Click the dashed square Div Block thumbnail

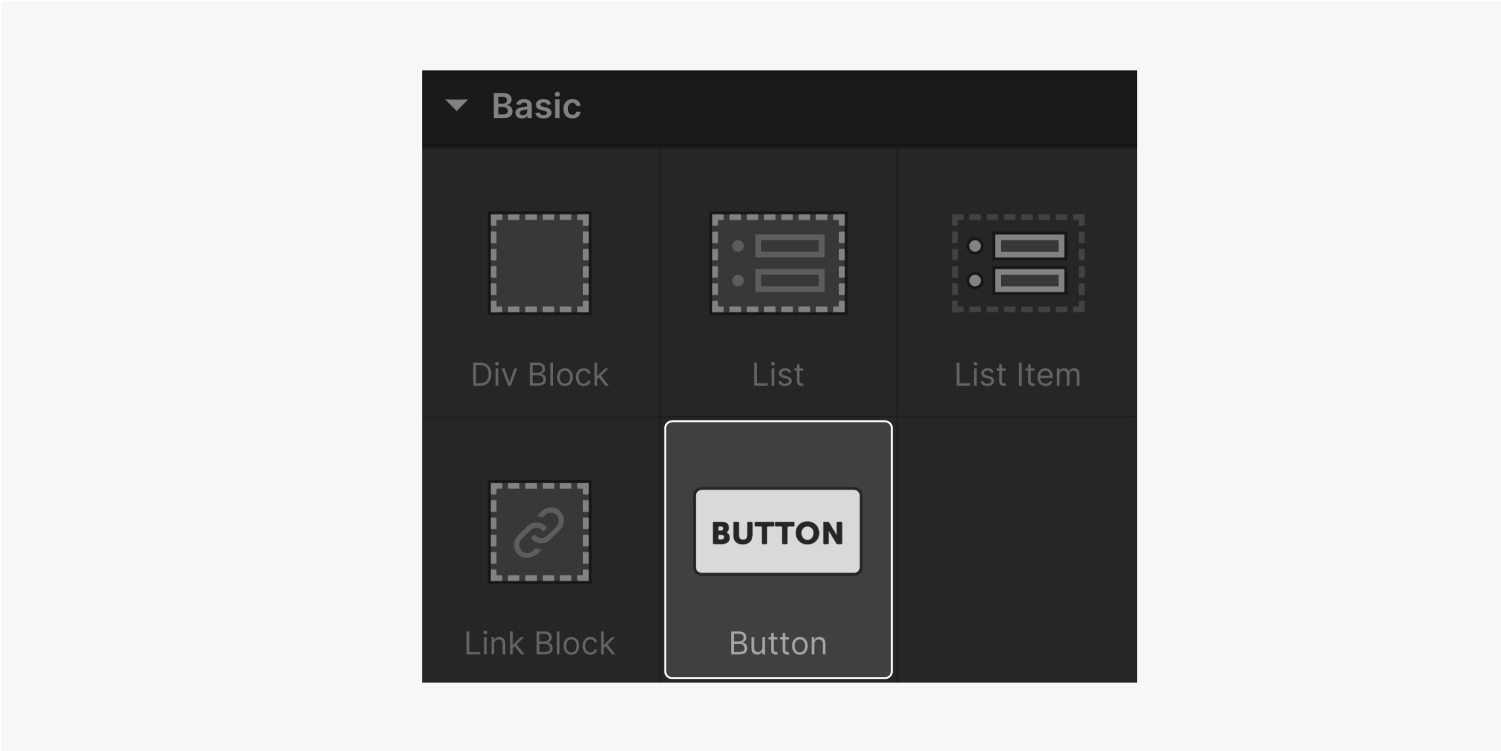[x=539, y=263]
